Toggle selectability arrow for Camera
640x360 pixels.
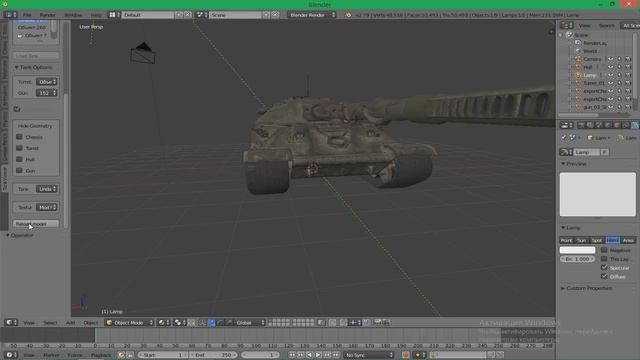[619, 59]
